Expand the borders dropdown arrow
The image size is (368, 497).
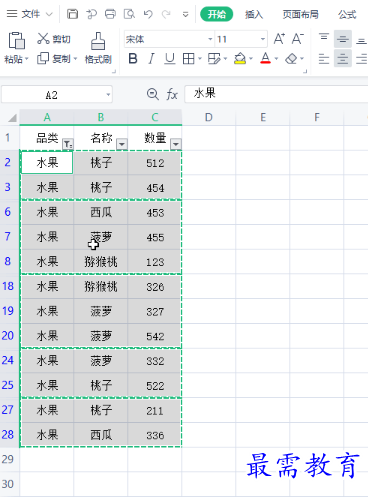200,59
